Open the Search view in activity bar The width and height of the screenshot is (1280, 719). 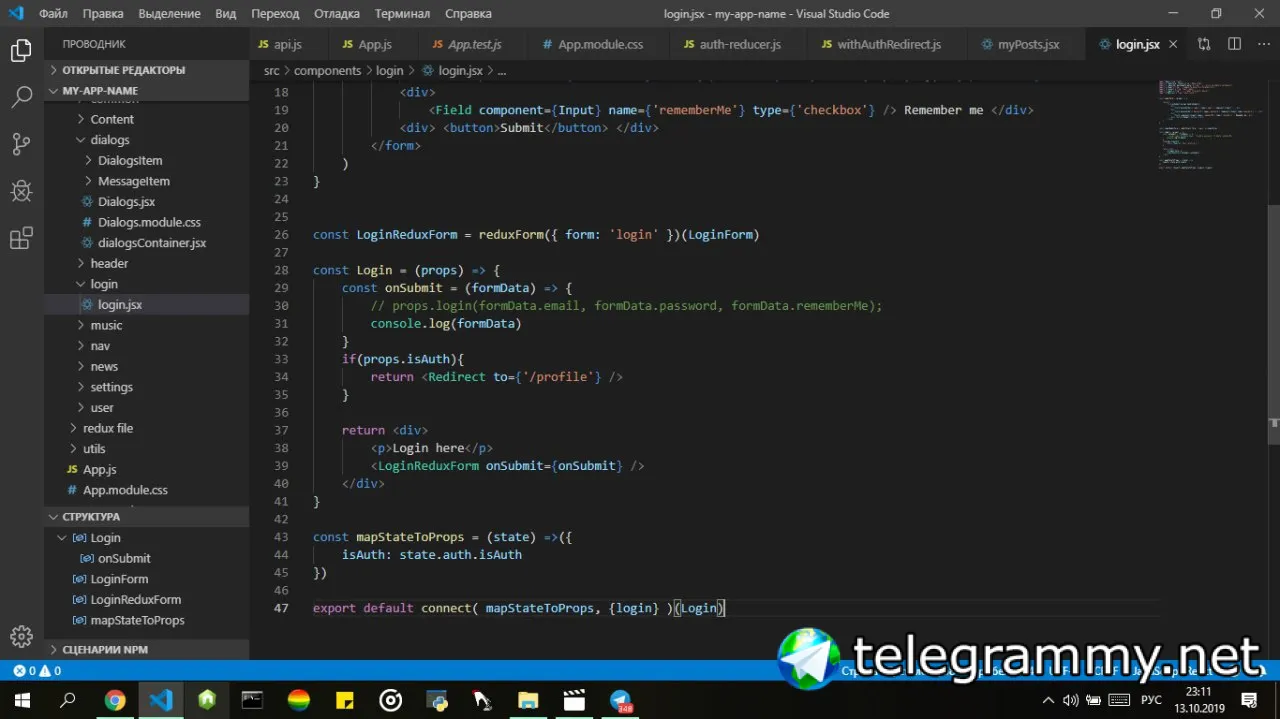[x=21, y=97]
